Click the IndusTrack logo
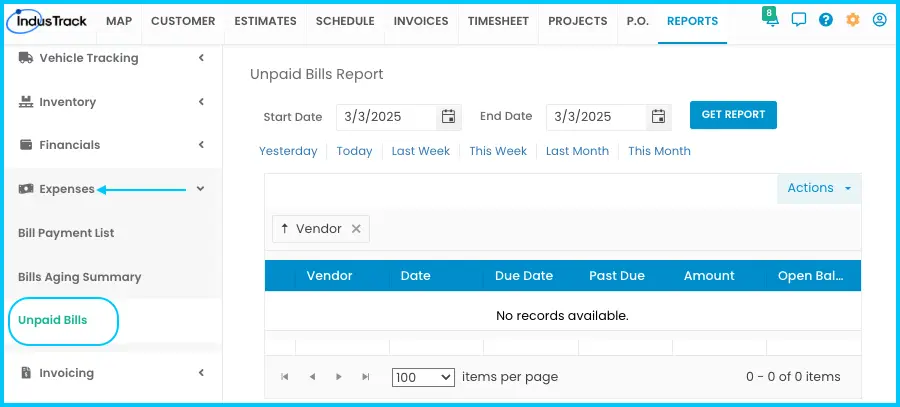The image size is (900, 407). 46,21
